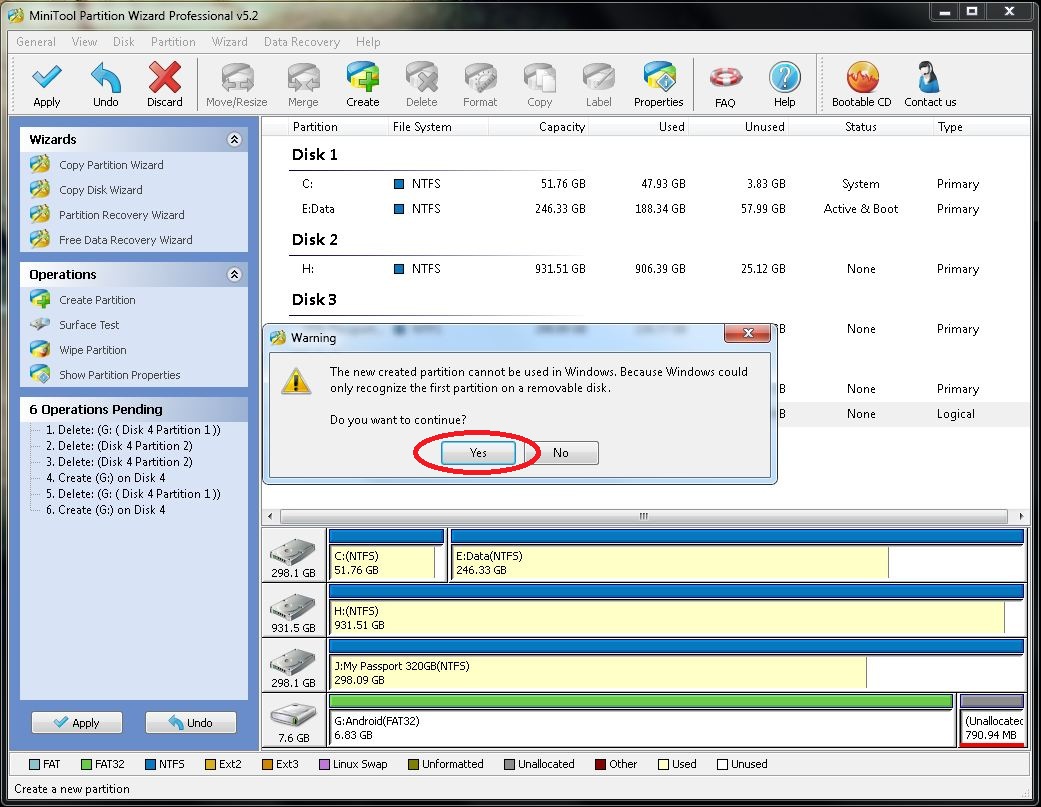Click the Format toolbar icon
This screenshot has width=1041, height=807.
[x=480, y=77]
